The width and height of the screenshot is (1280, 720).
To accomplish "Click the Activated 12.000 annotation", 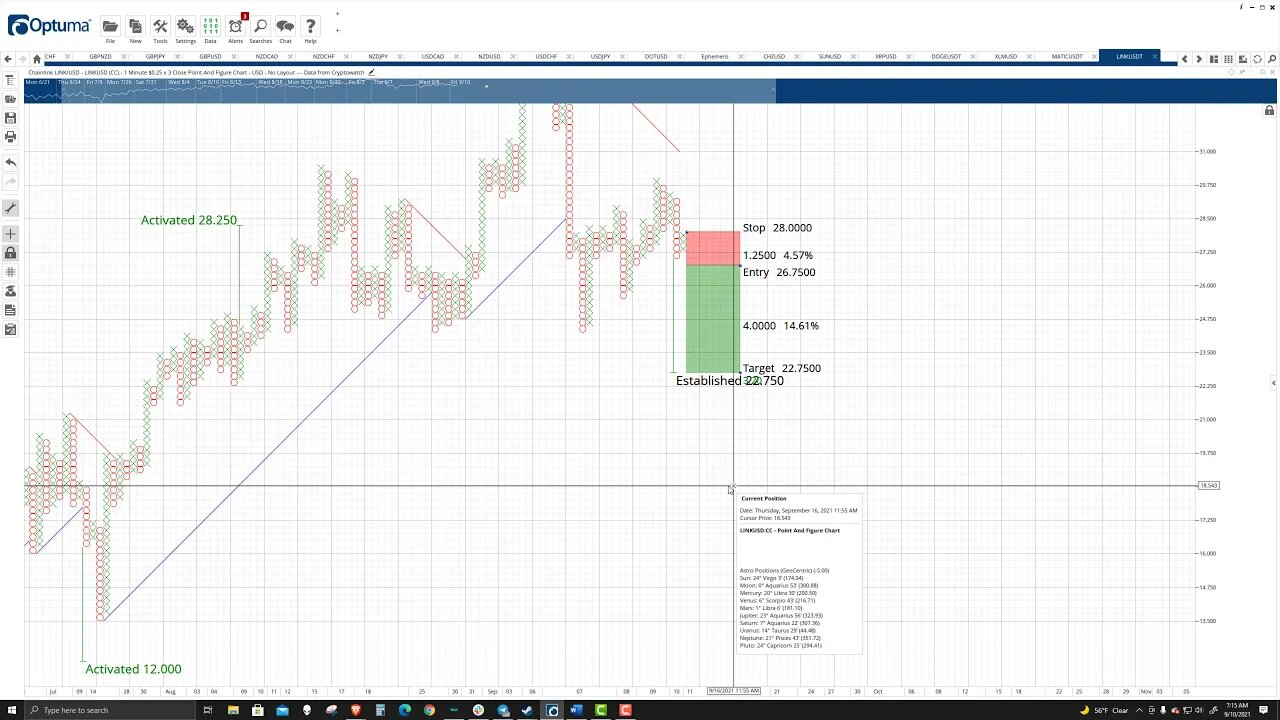I will [133, 669].
